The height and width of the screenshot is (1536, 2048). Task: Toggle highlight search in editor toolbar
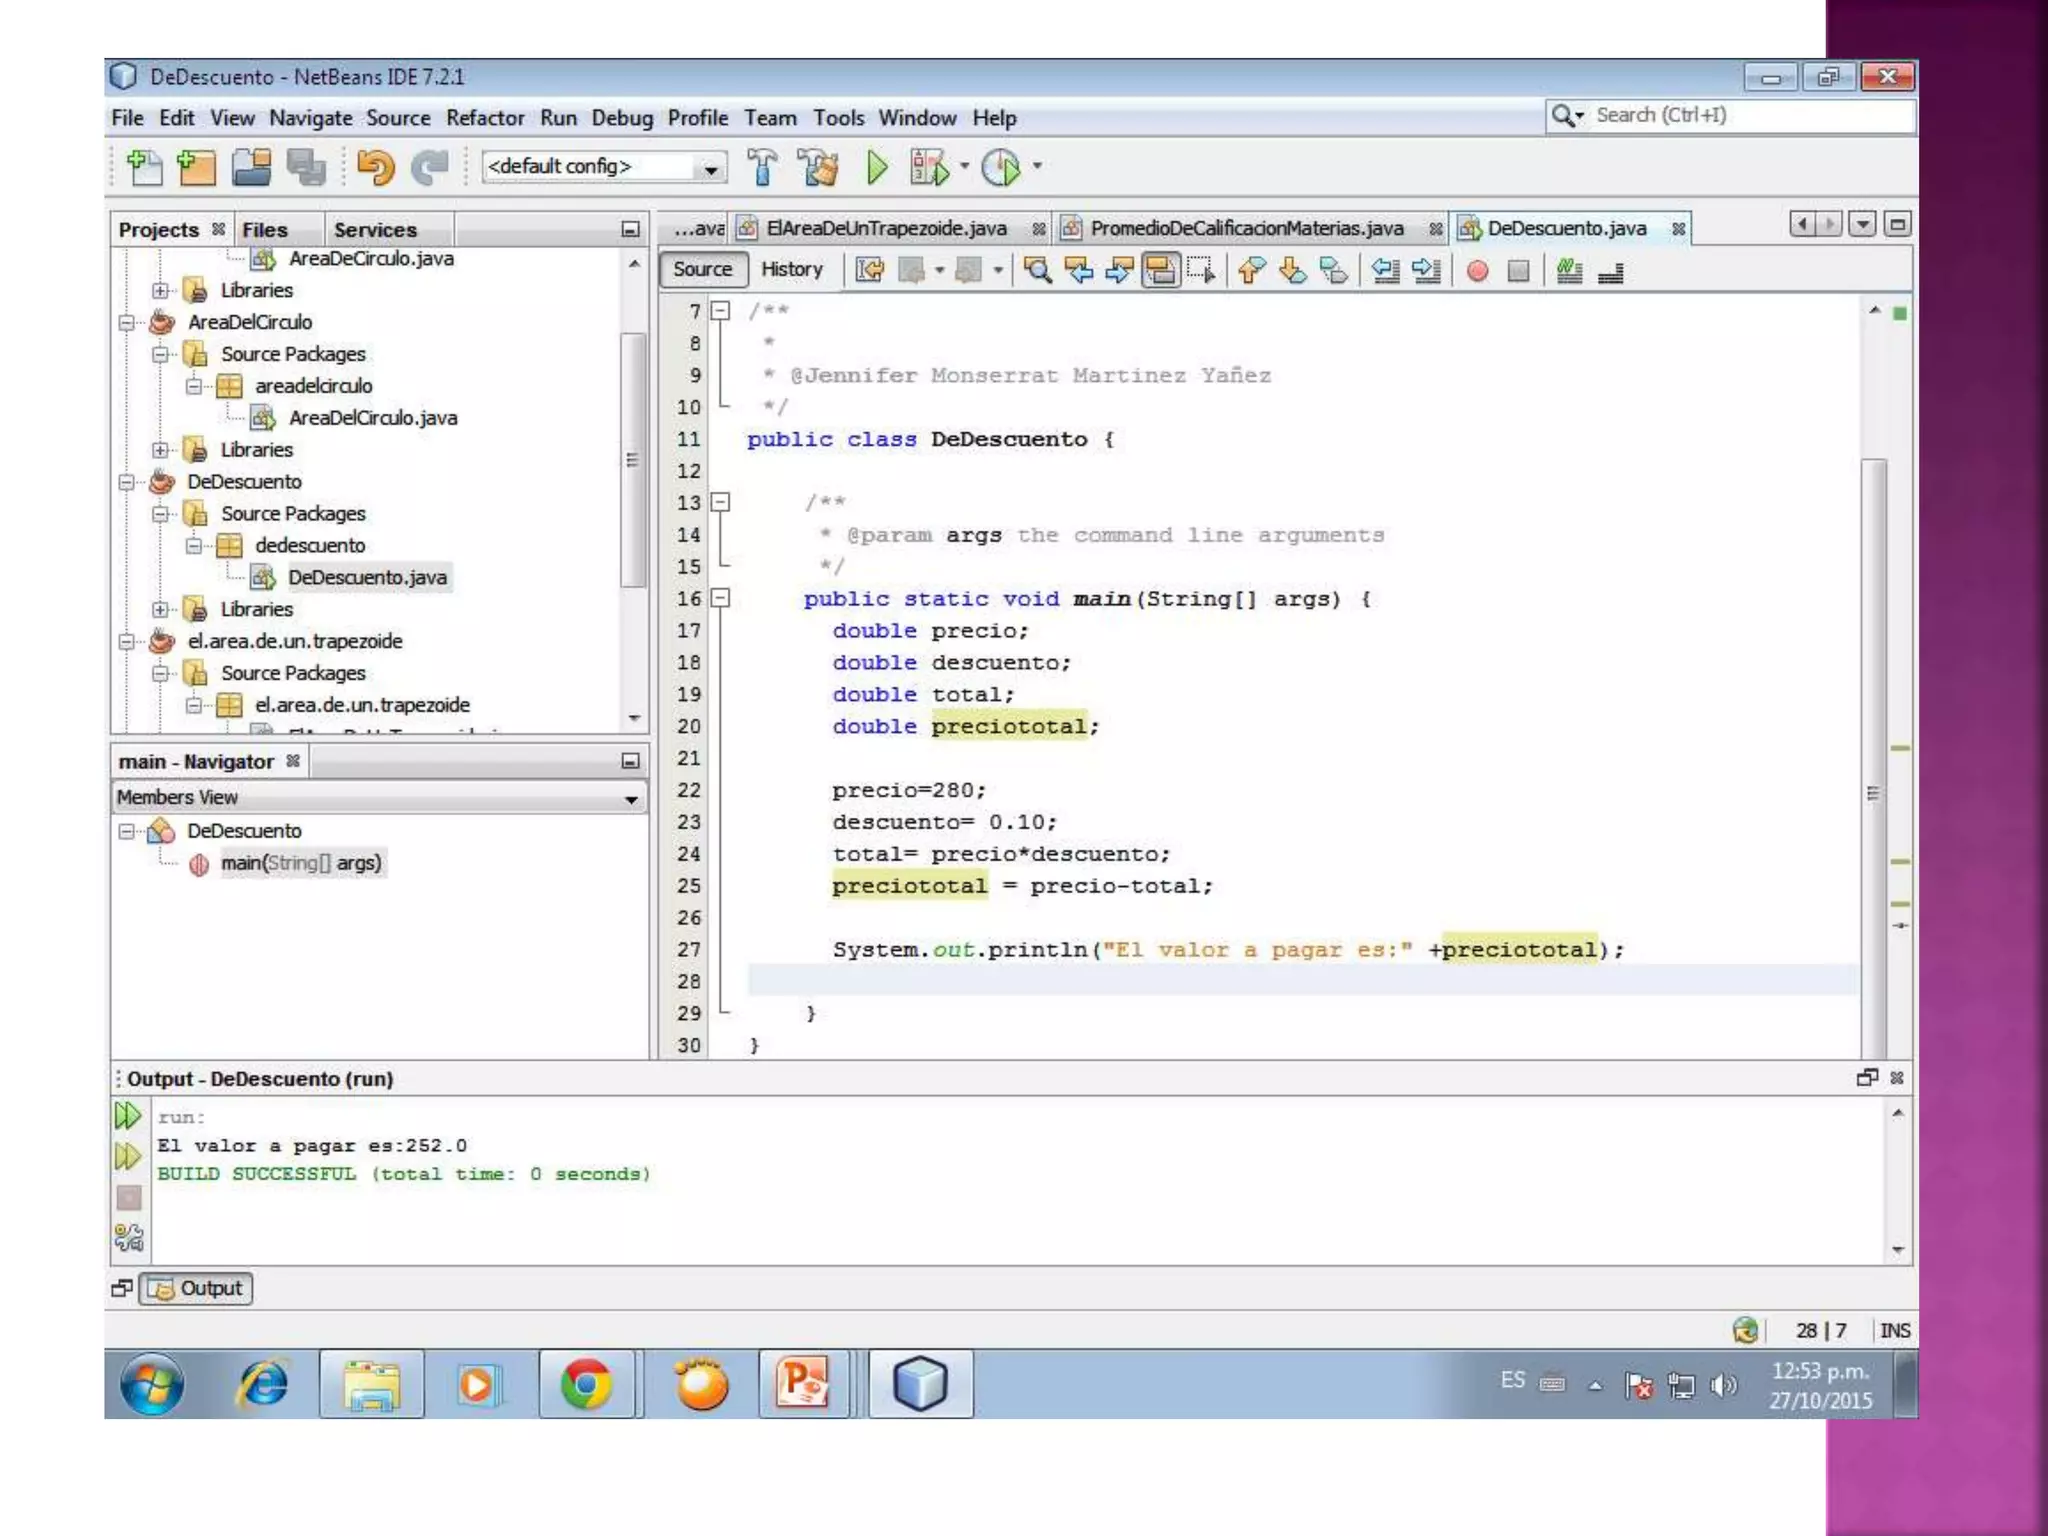(1160, 271)
